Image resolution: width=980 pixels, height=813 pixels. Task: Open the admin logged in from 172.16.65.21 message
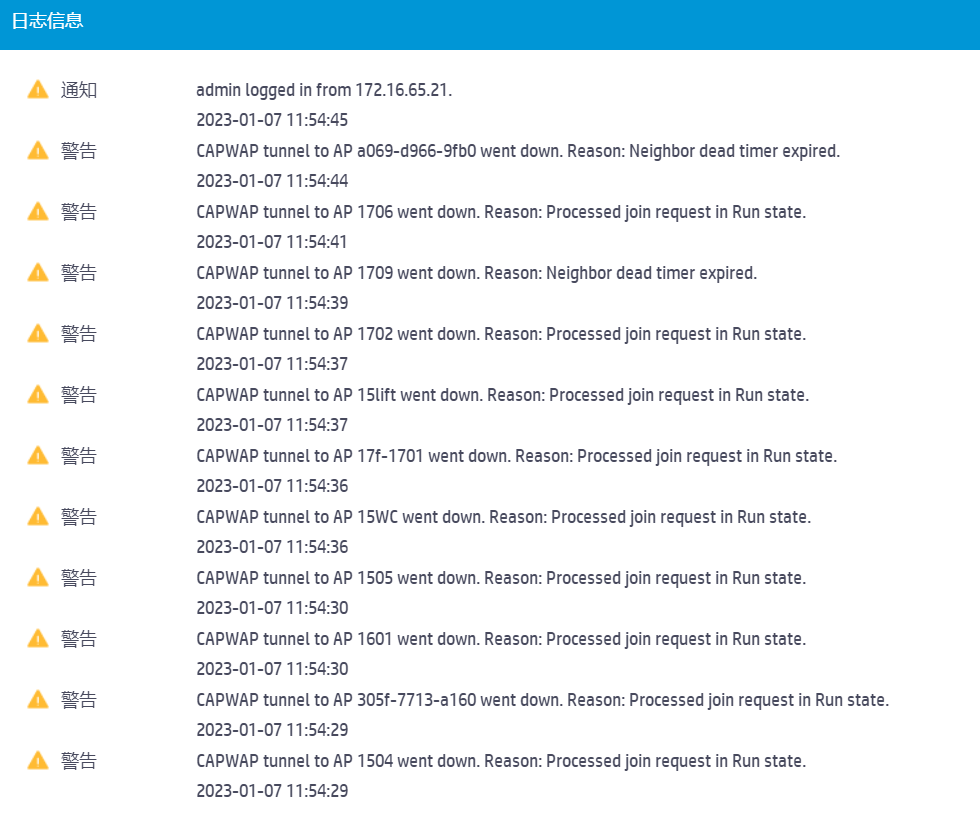[x=324, y=90]
